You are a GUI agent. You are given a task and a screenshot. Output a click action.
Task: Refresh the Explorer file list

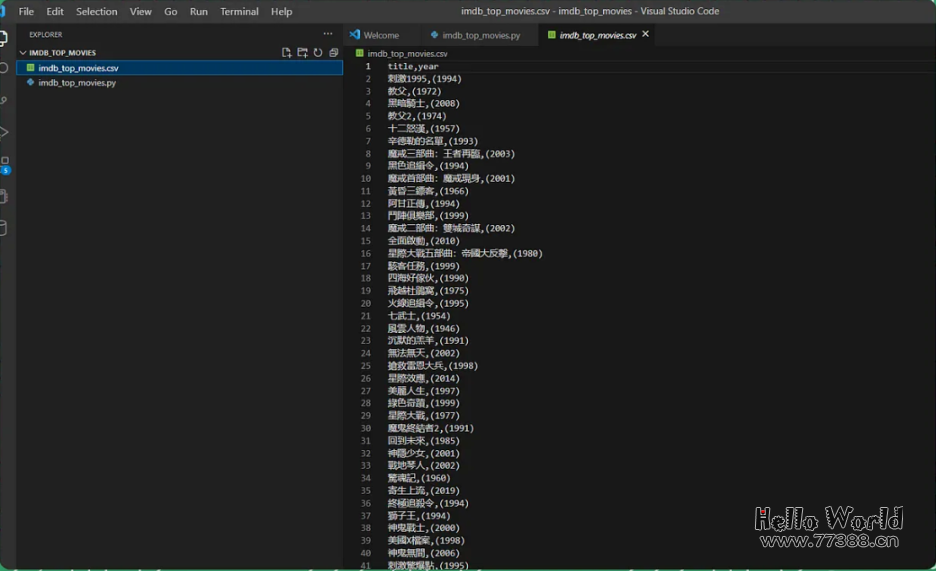(318, 53)
